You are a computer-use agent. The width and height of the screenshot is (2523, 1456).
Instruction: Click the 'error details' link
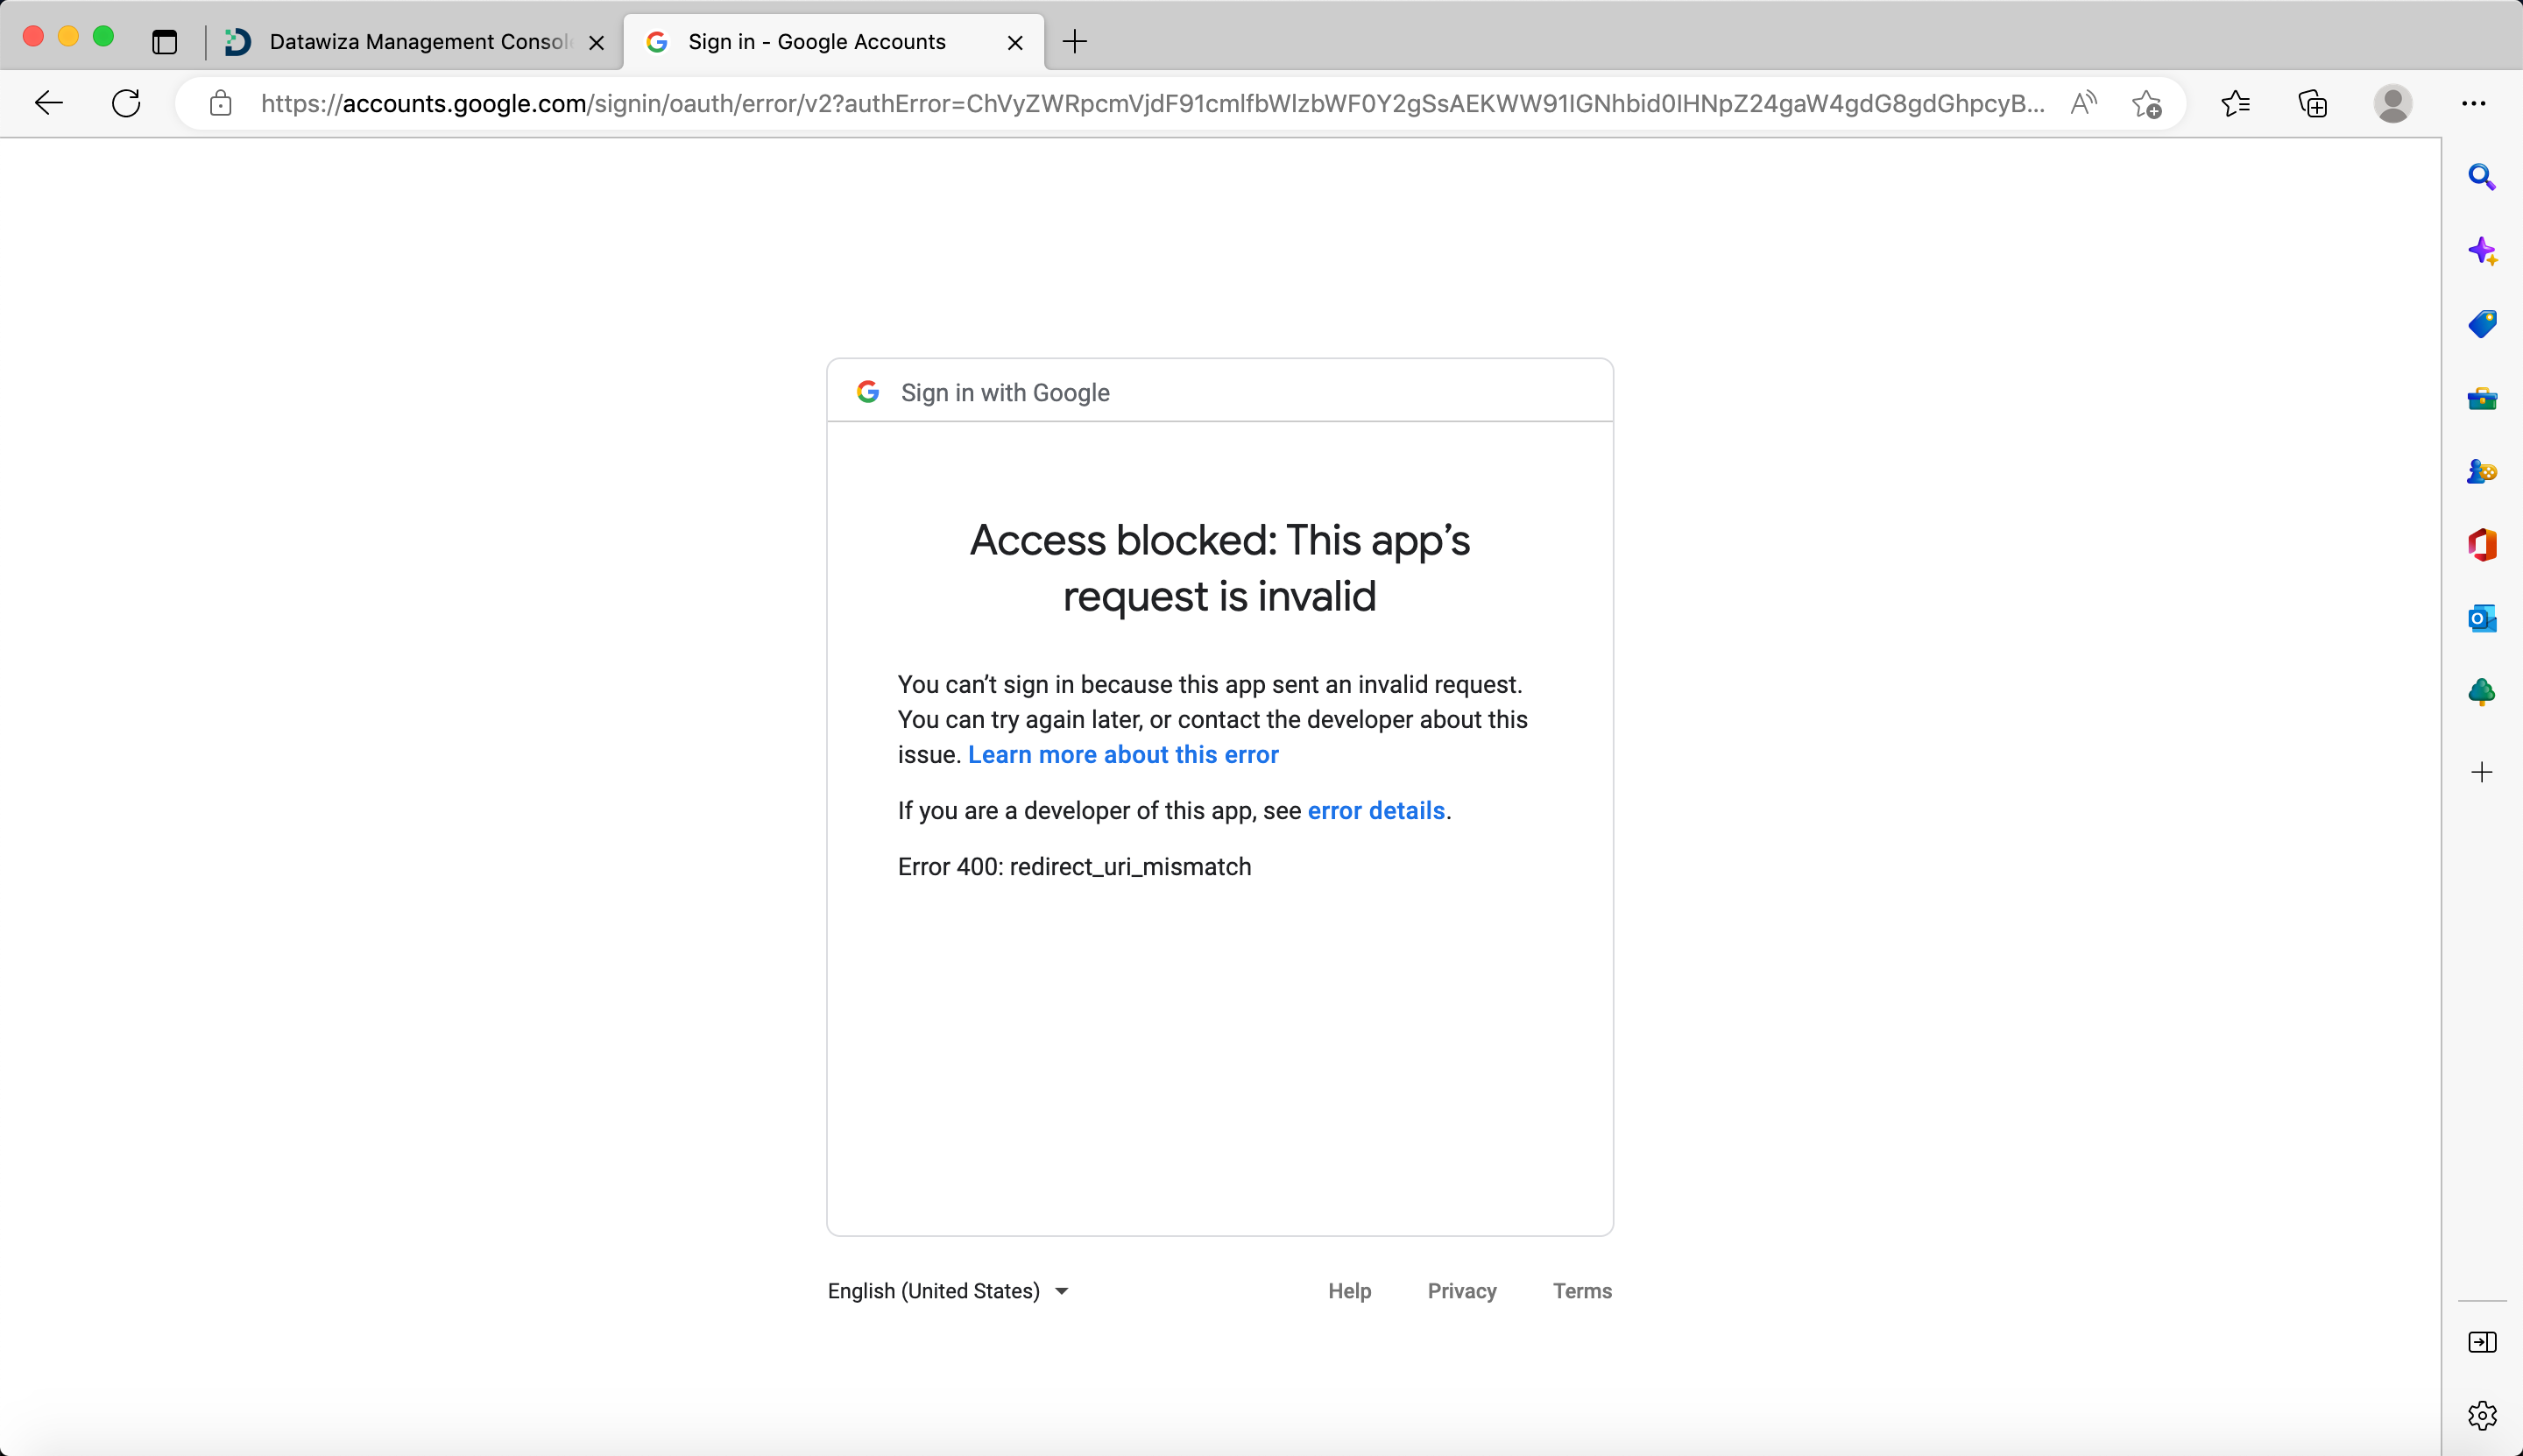click(x=1376, y=809)
